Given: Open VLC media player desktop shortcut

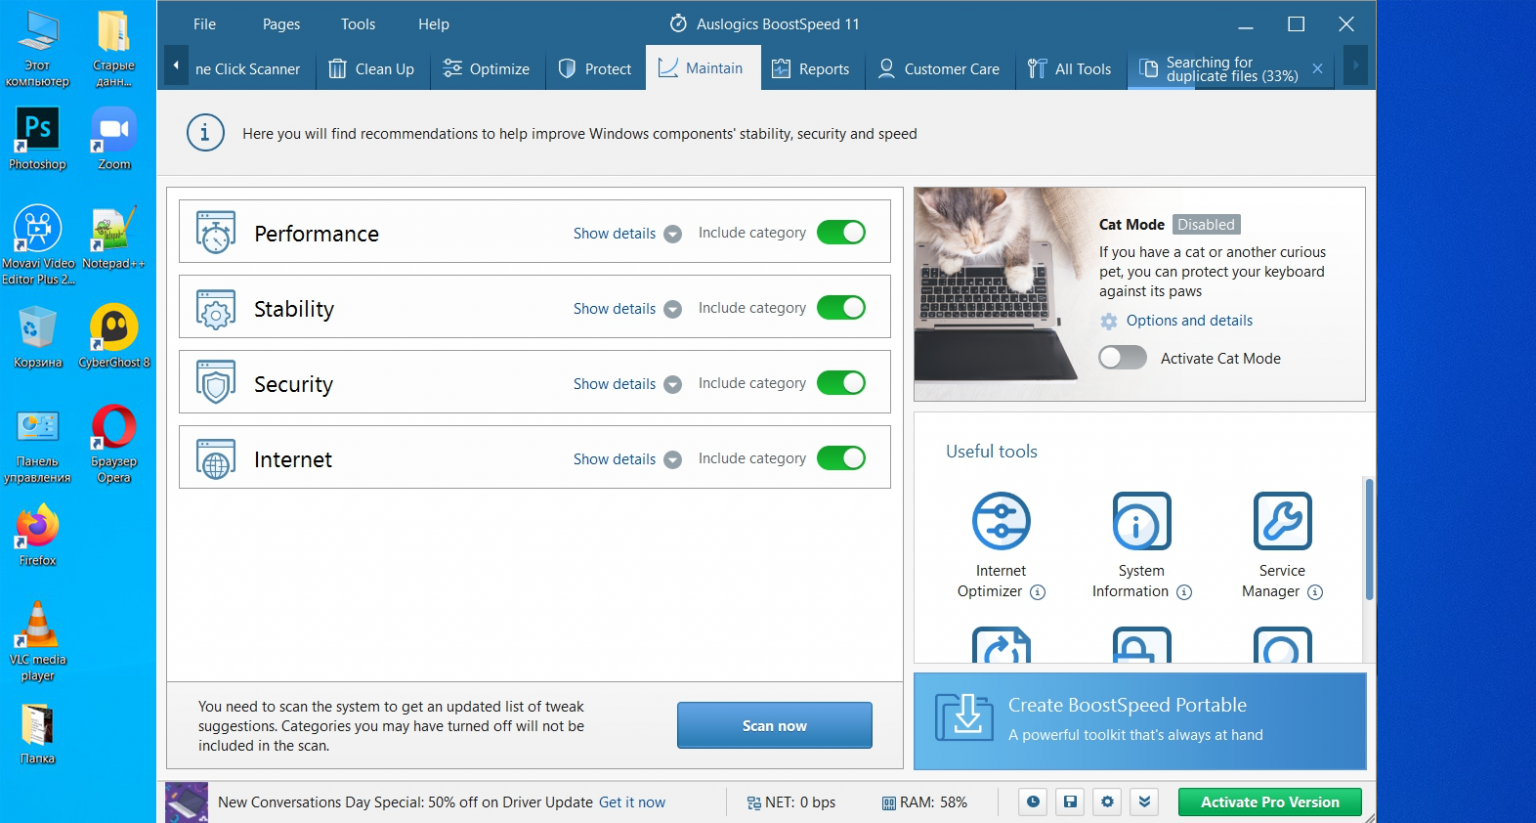Looking at the screenshot, I should point(37,641).
